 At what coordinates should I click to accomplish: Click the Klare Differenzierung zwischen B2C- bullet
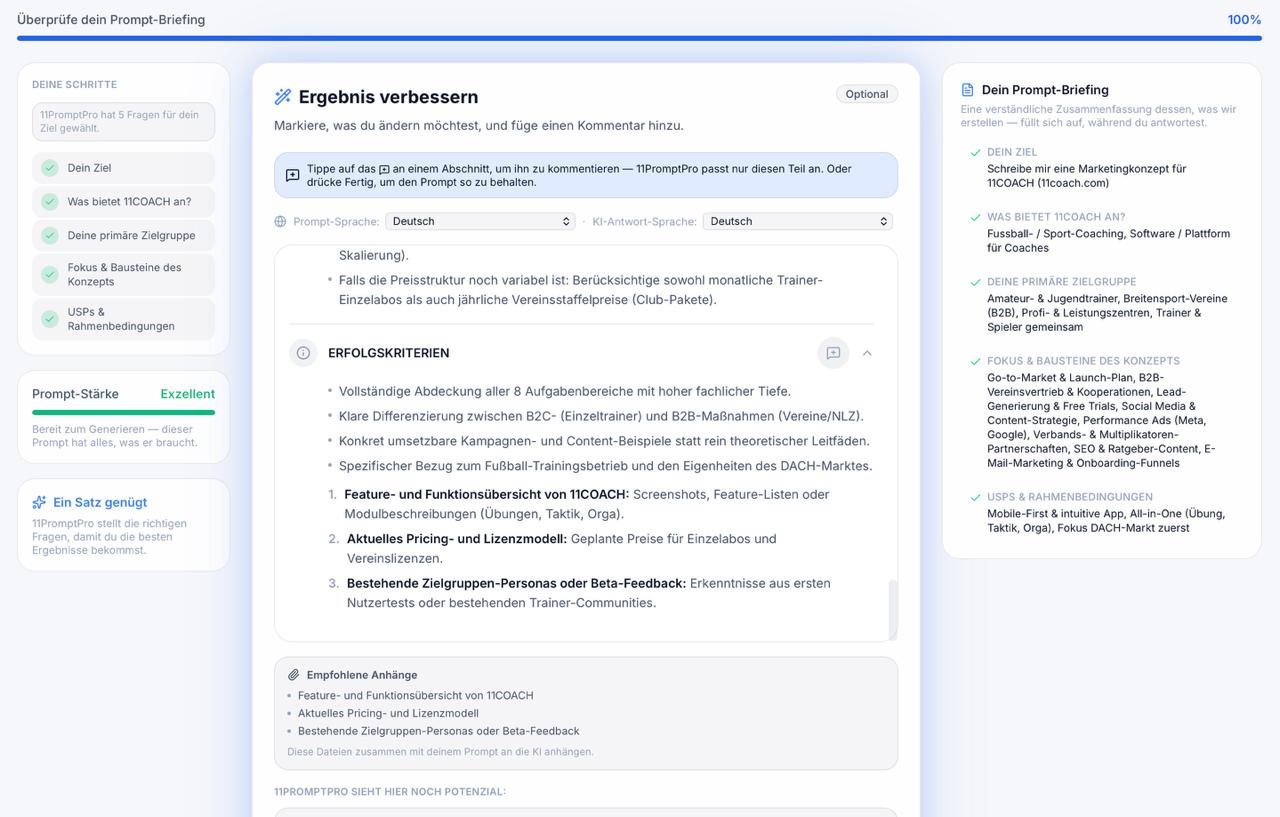(x=601, y=416)
